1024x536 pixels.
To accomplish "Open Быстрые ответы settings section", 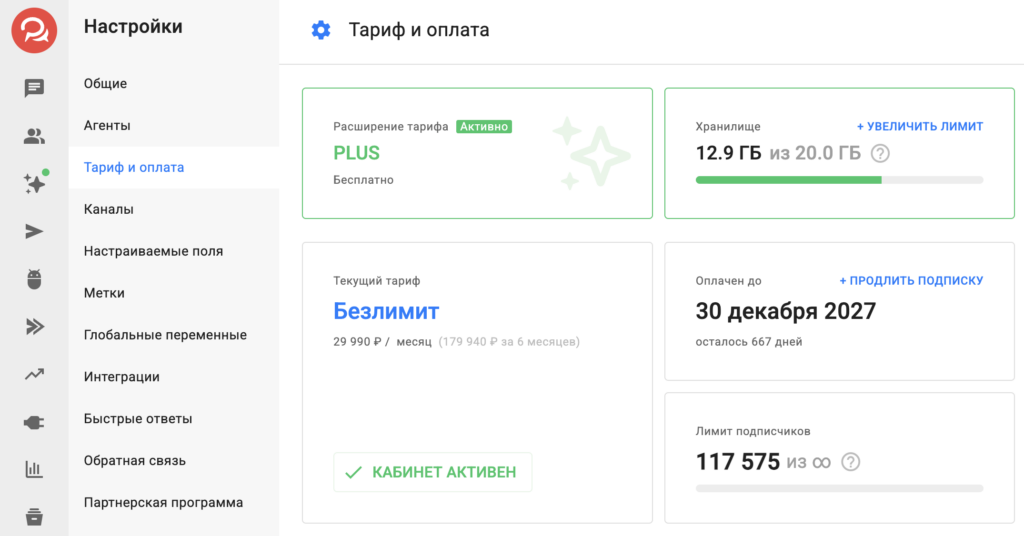I will [138, 419].
